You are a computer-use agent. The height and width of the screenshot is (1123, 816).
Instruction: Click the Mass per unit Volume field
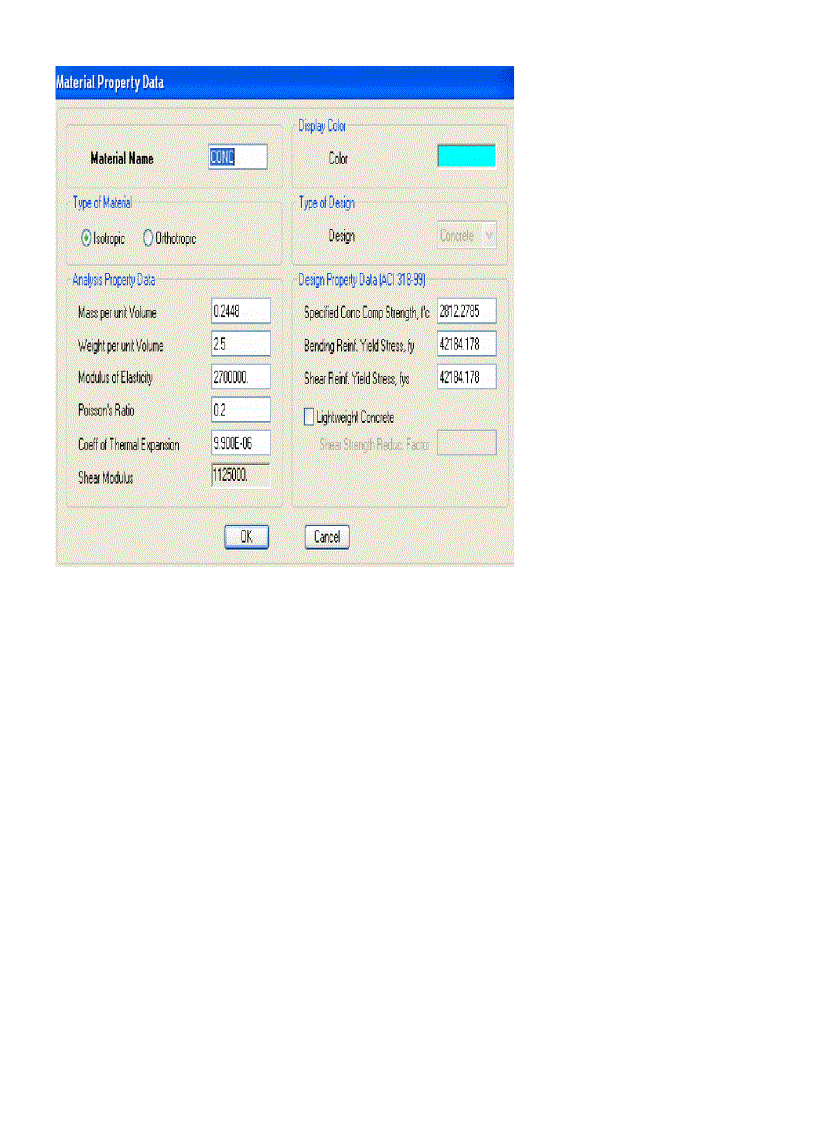coord(241,312)
